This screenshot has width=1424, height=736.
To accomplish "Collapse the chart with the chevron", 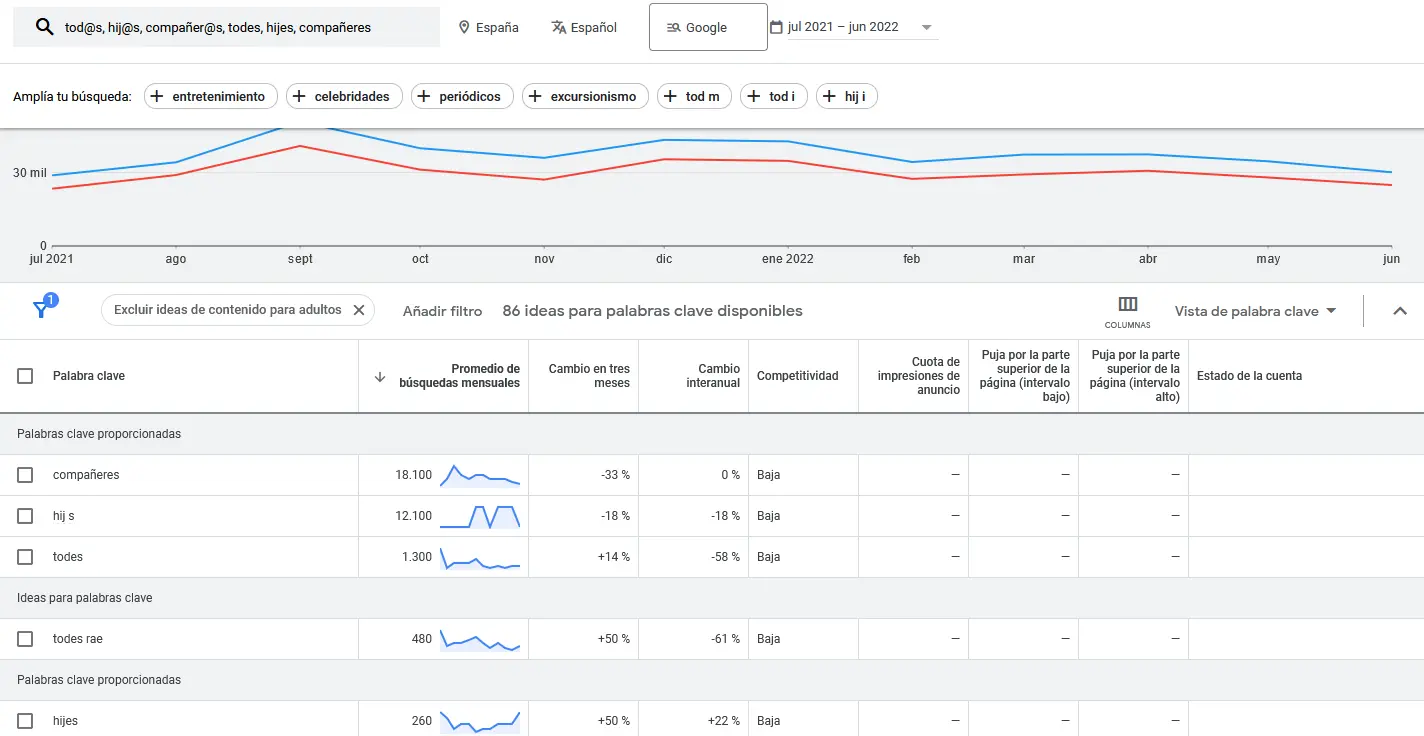I will point(1400,311).
